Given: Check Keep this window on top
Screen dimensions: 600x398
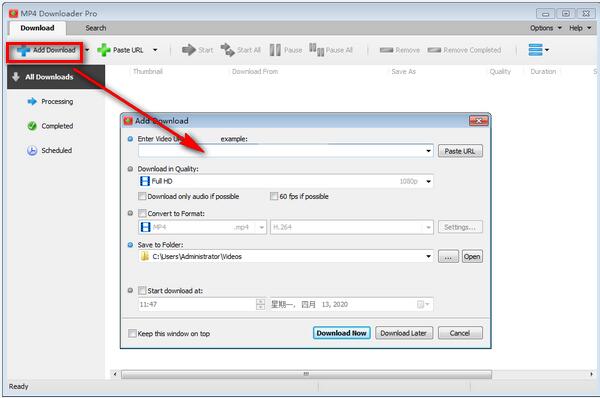Looking at the screenshot, I should [132, 333].
